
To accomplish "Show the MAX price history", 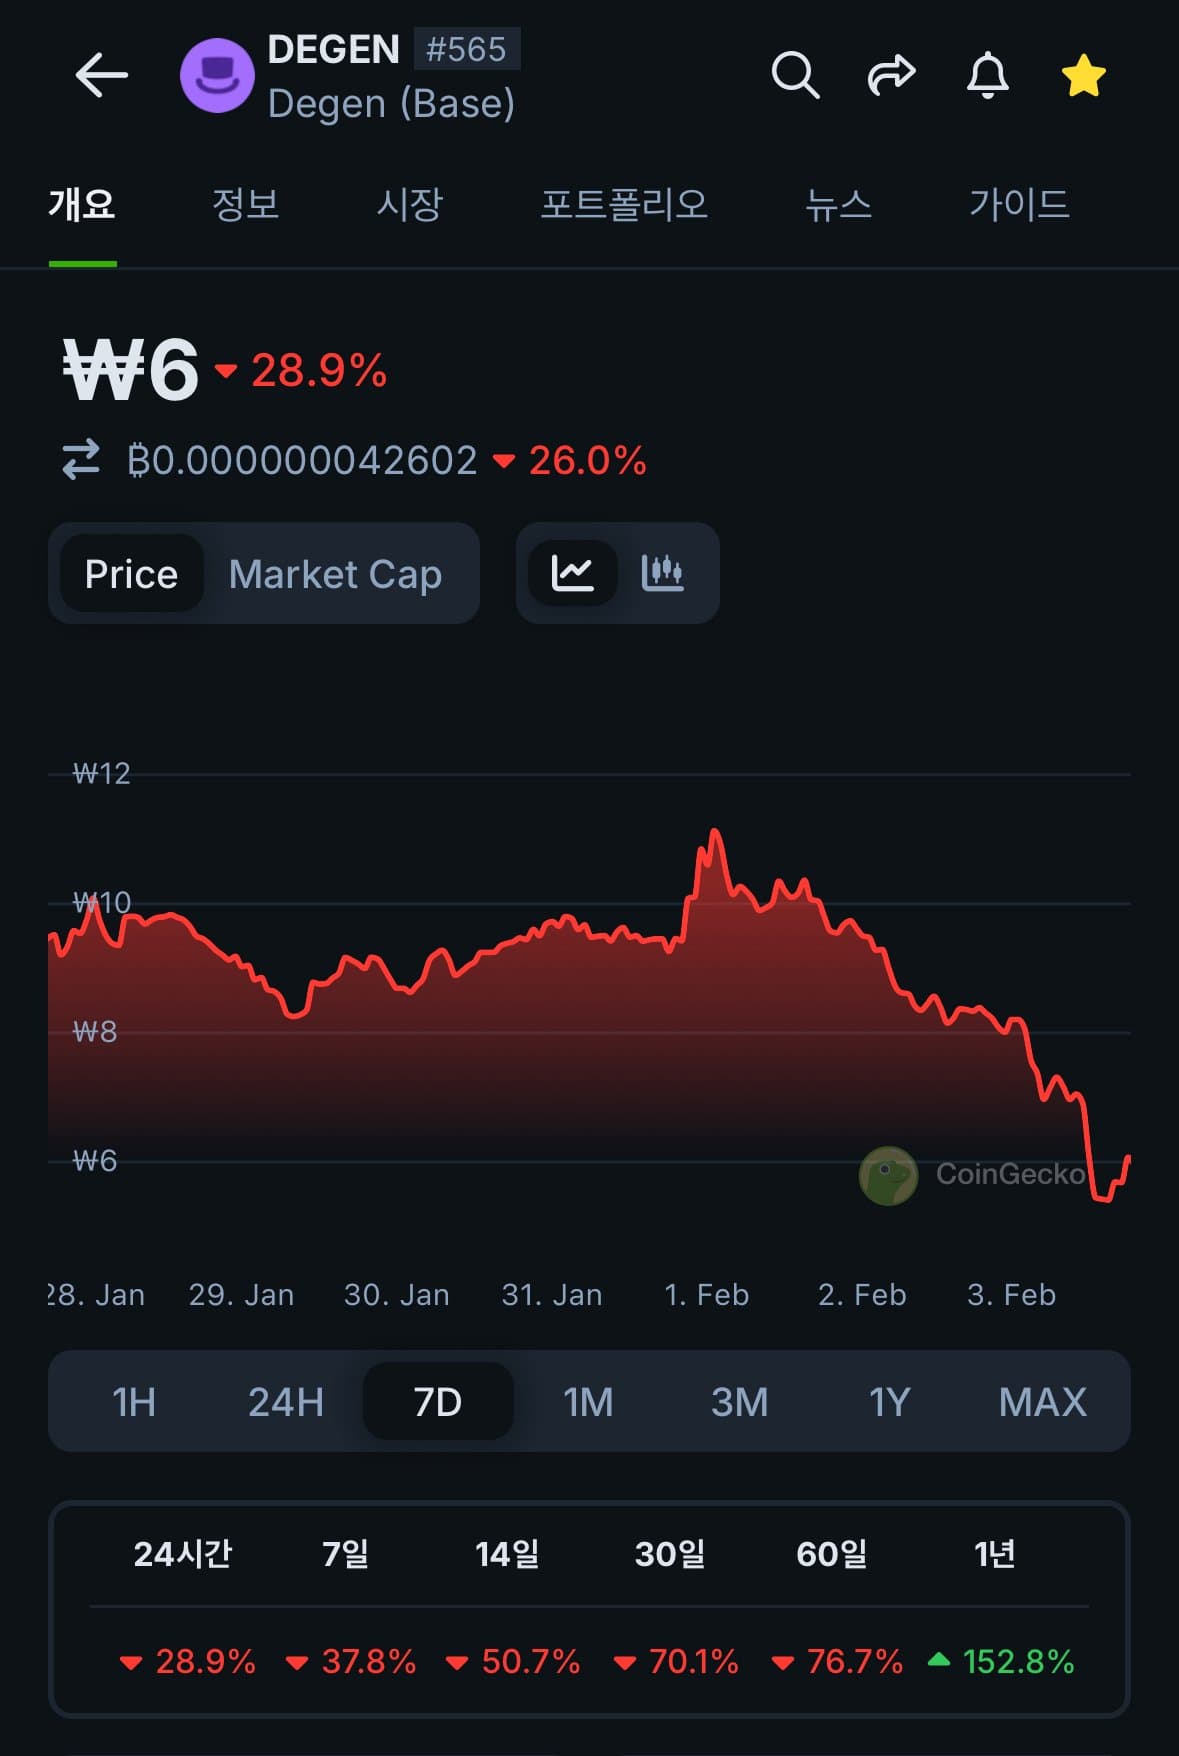I will pos(1042,1402).
